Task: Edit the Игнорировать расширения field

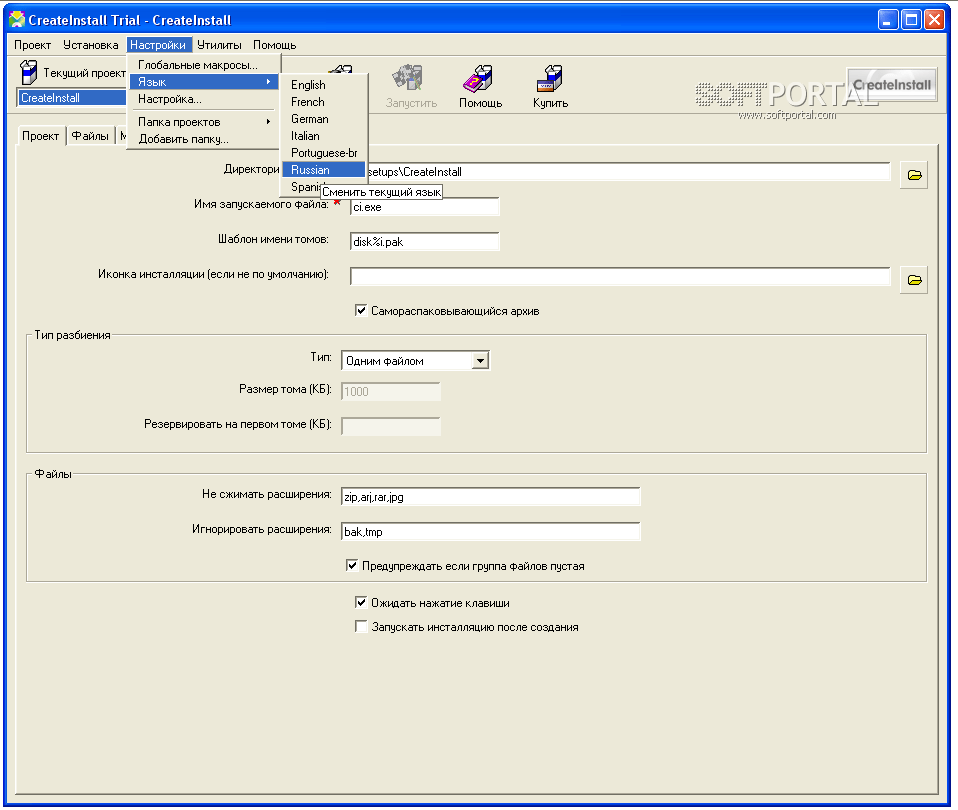Action: [491, 531]
